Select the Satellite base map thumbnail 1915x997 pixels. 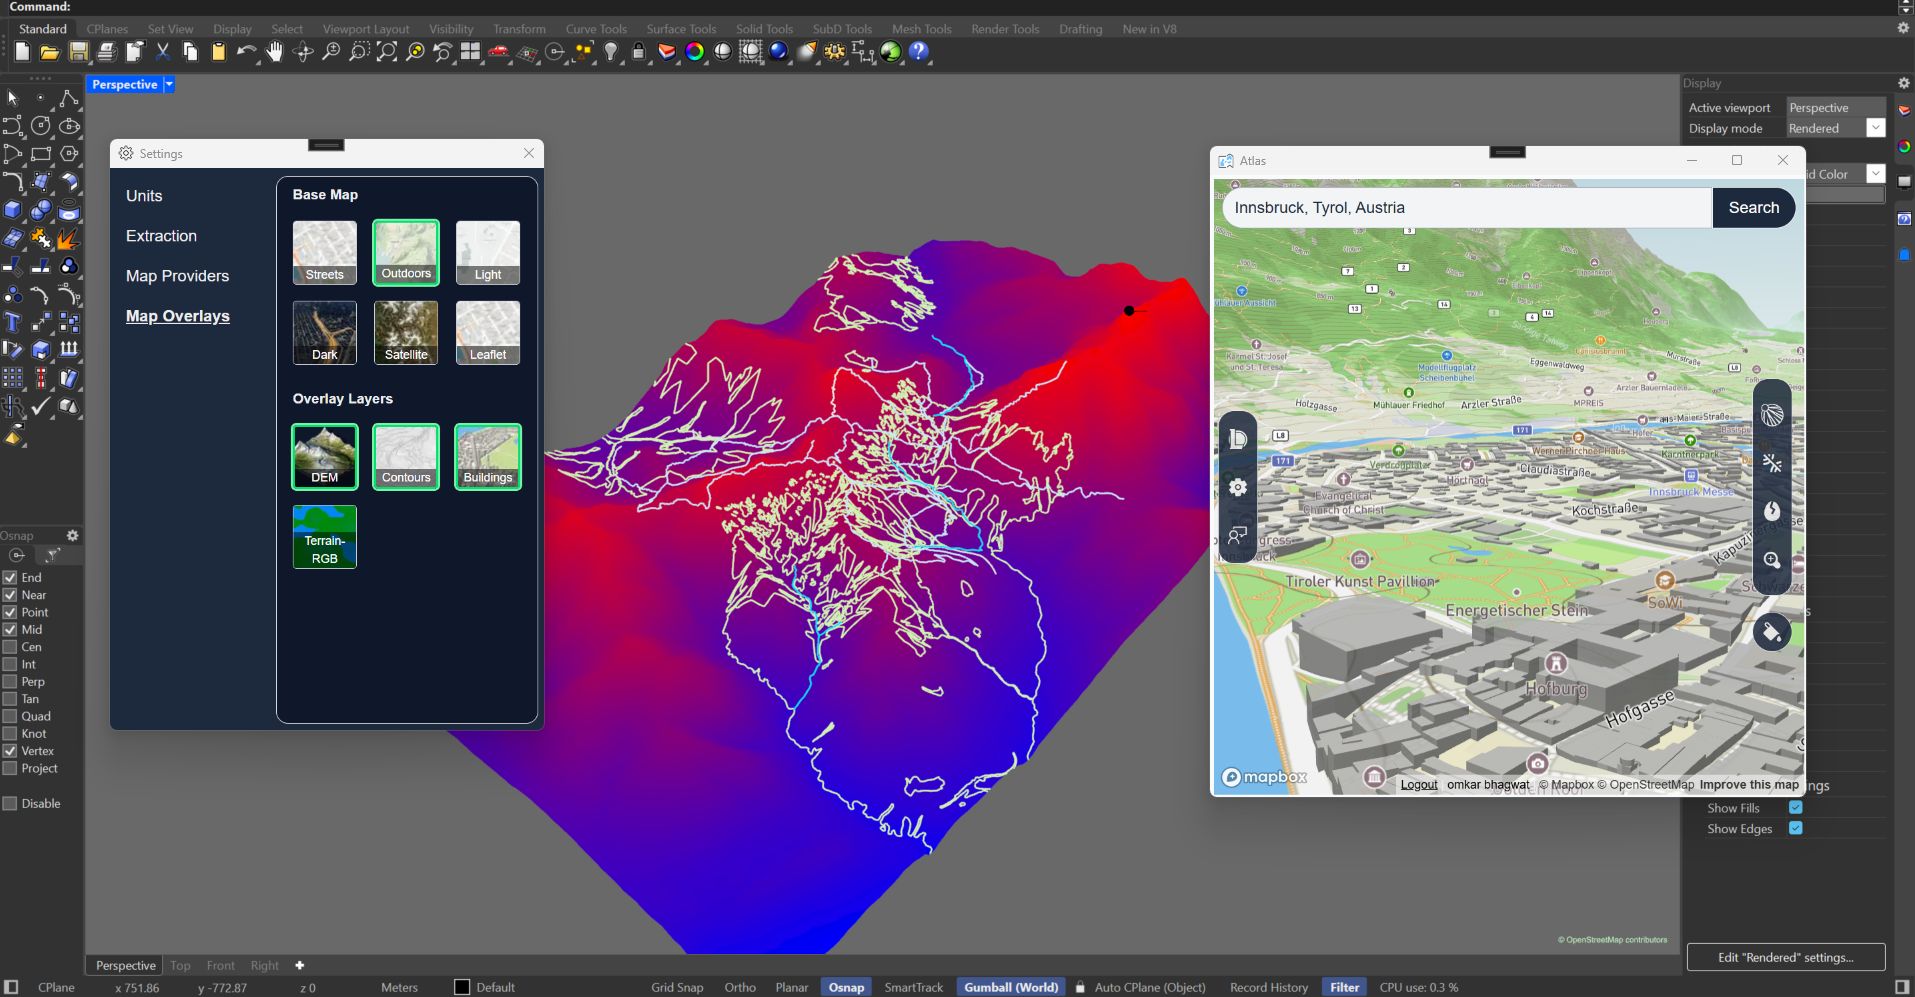point(406,333)
